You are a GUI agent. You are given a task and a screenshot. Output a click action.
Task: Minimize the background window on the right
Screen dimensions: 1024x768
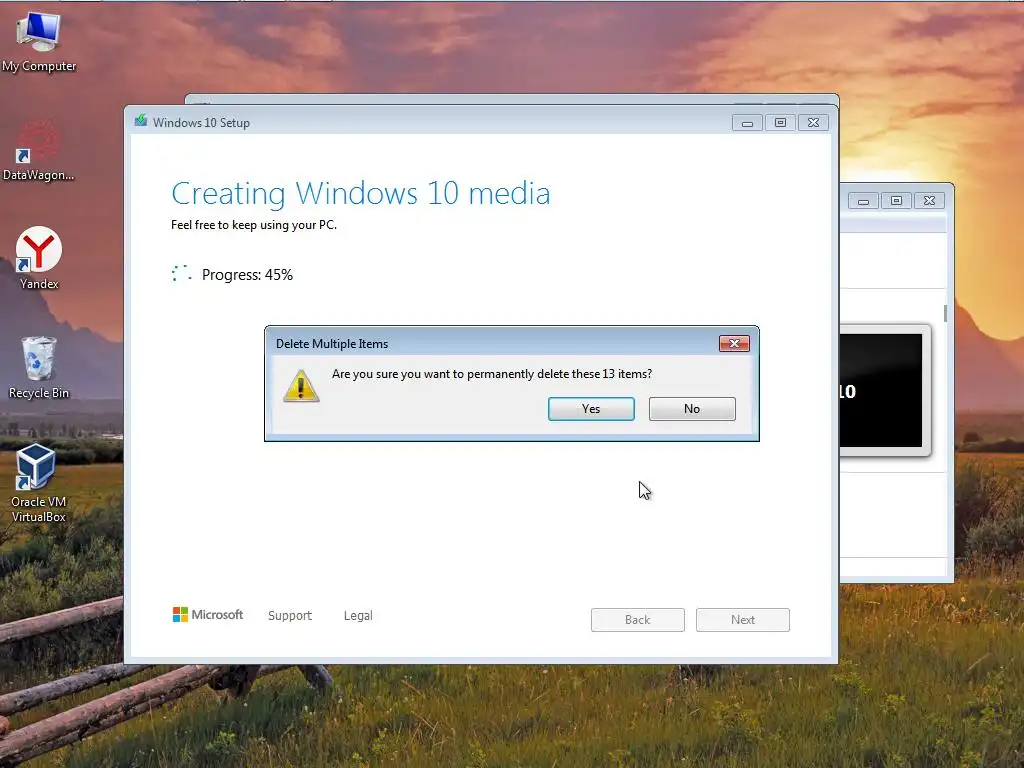pyautogui.click(x=863, y=201)
